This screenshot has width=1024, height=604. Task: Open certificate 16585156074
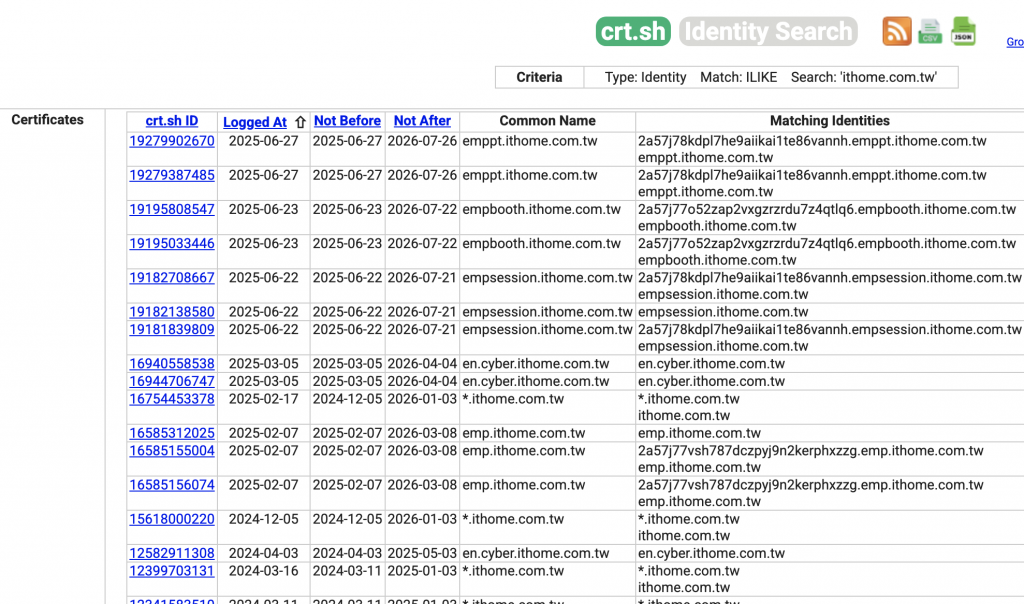(172, 485)
